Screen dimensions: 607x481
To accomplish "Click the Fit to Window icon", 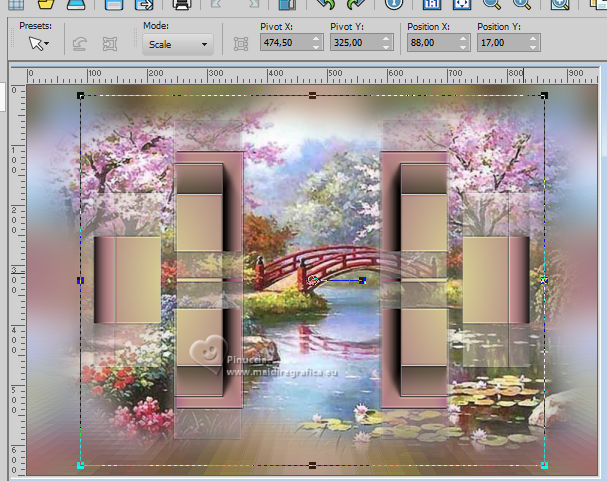I will [x=462, y=4].
